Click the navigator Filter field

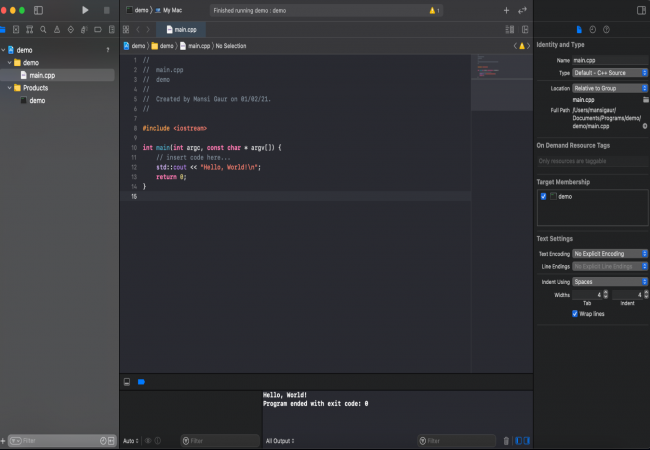pyautogui.click(x=62, y=441)
